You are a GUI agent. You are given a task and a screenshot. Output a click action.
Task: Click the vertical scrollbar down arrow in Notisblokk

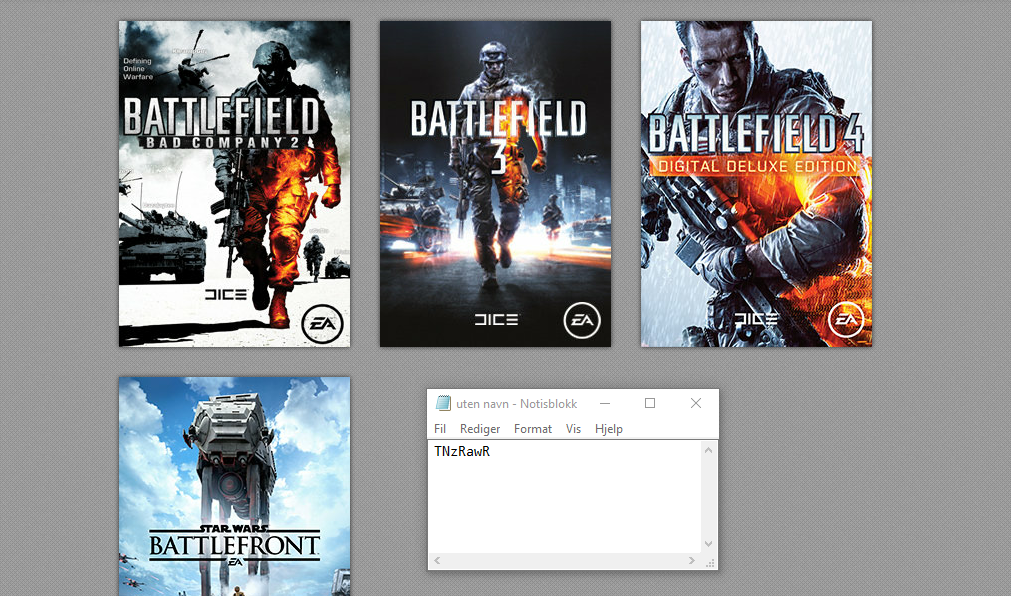(x=709, y=544)
